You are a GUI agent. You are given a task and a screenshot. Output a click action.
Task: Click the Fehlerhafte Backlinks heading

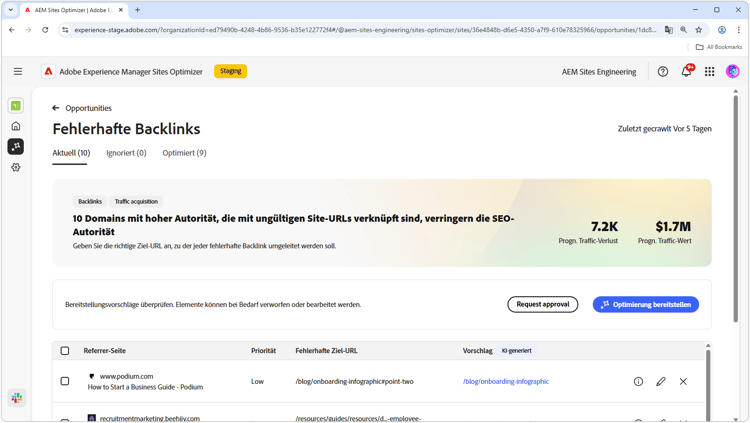pos(126,129)
